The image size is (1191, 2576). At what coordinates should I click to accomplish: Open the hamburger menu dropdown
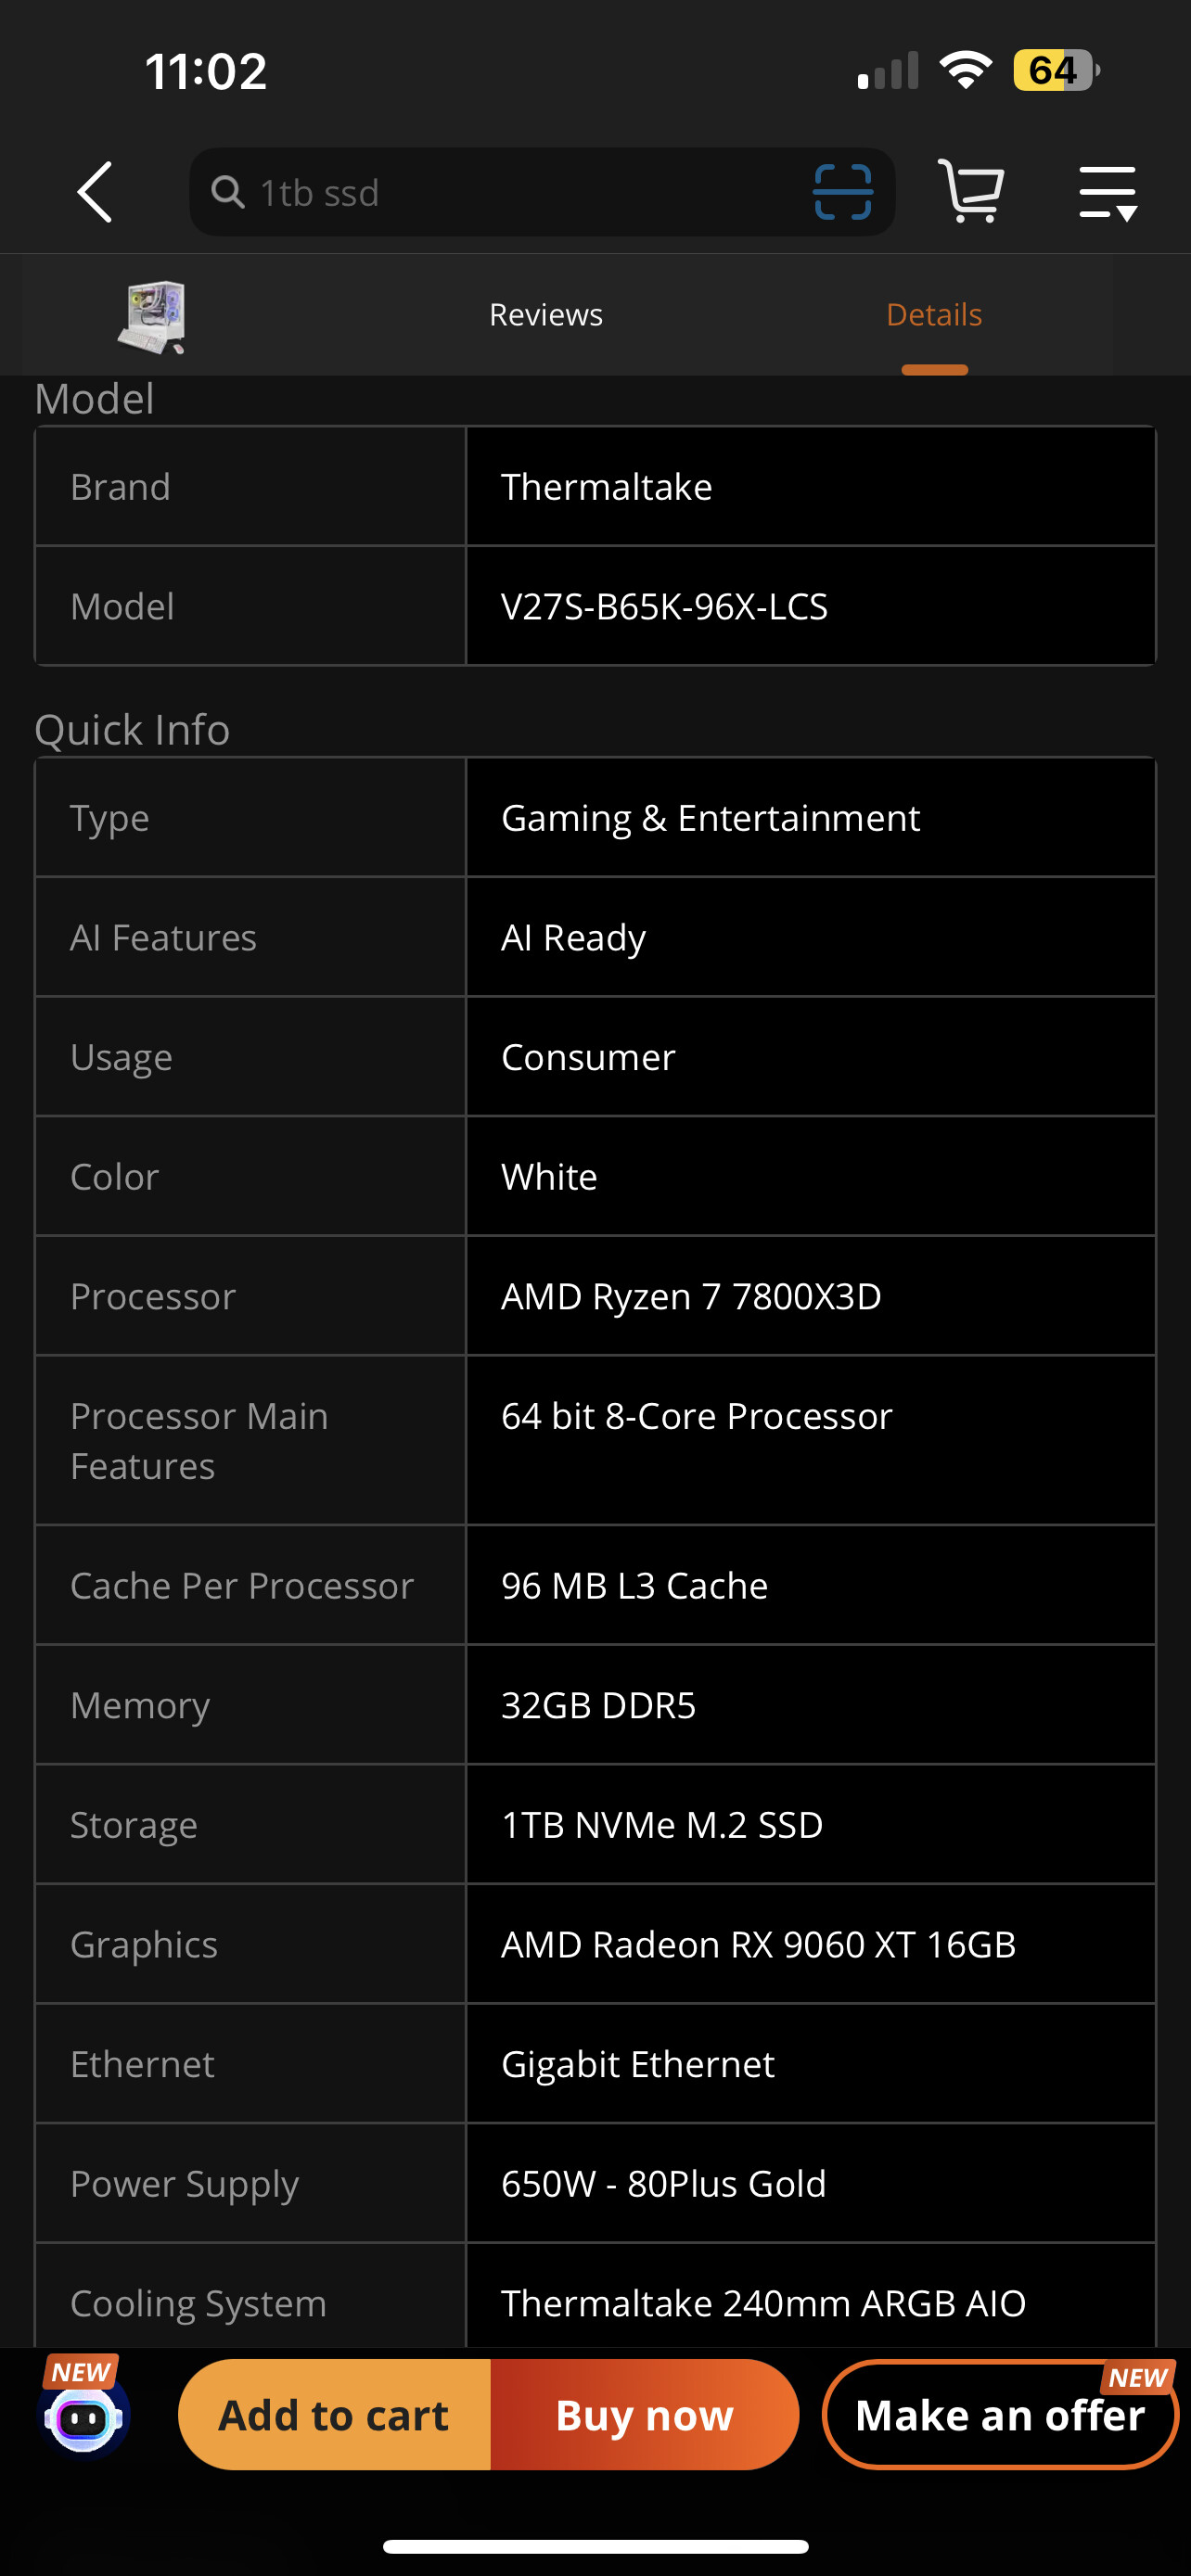point(1108,192)
